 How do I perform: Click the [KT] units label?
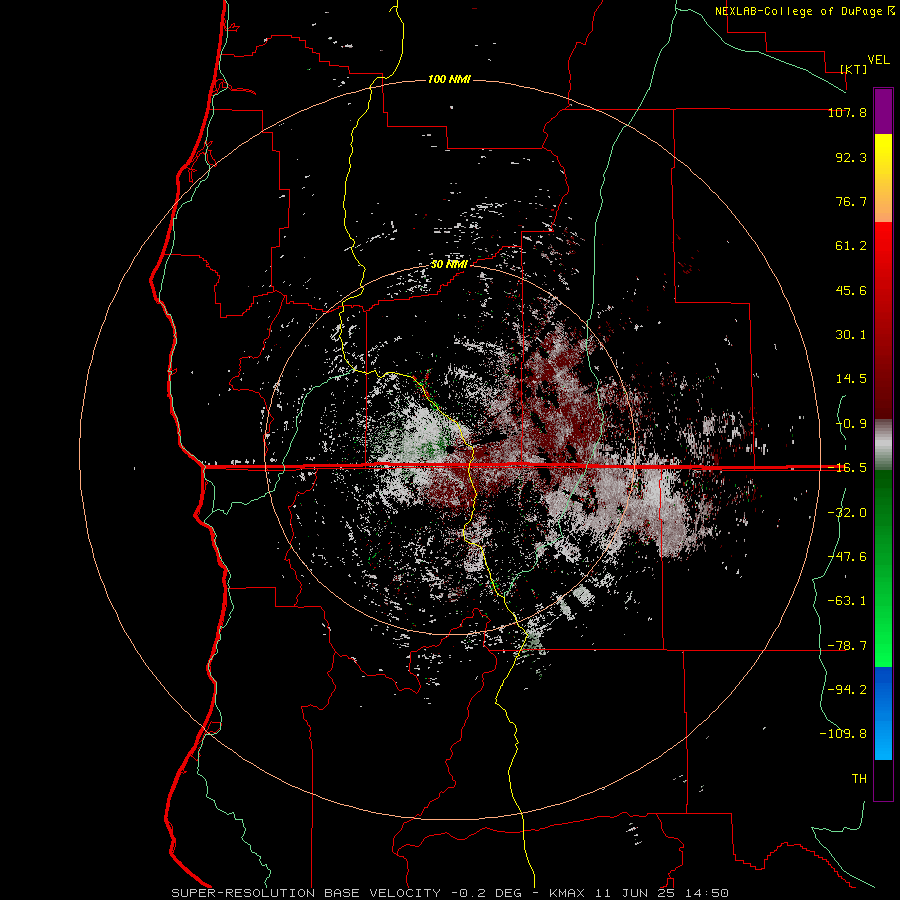coord(853,69)
